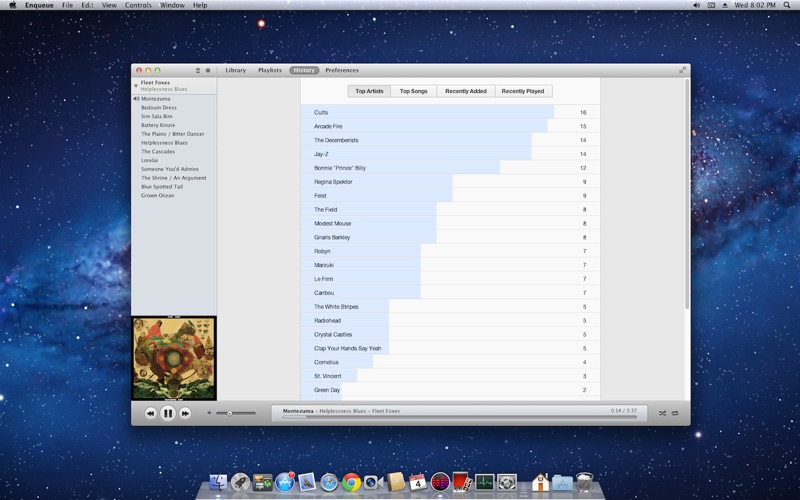Open Activity Monitor from the Dock
The height and width of the screenshot is (500, 800).
pos(485,482)
